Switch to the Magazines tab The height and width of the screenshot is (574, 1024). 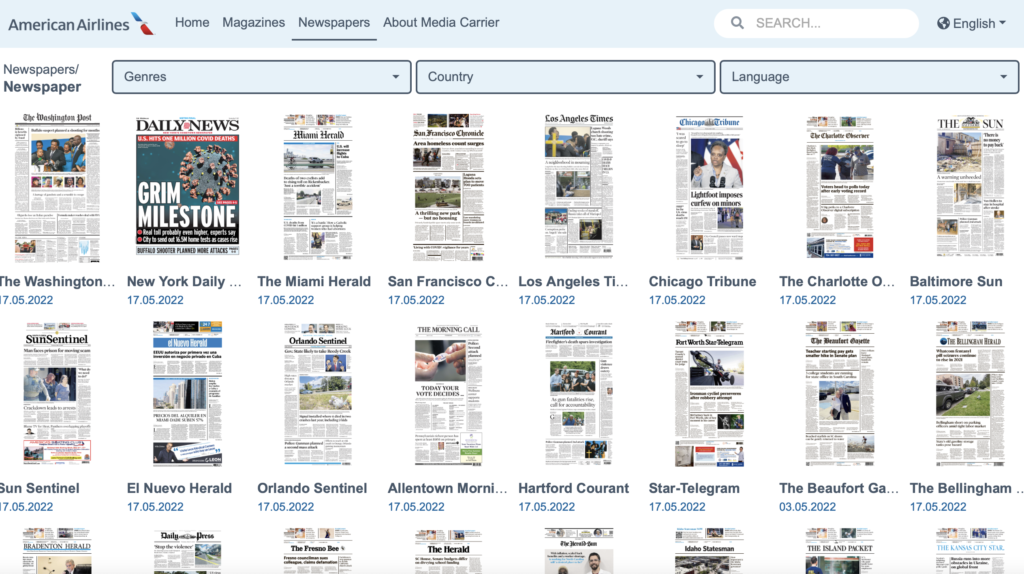[253, 22]
